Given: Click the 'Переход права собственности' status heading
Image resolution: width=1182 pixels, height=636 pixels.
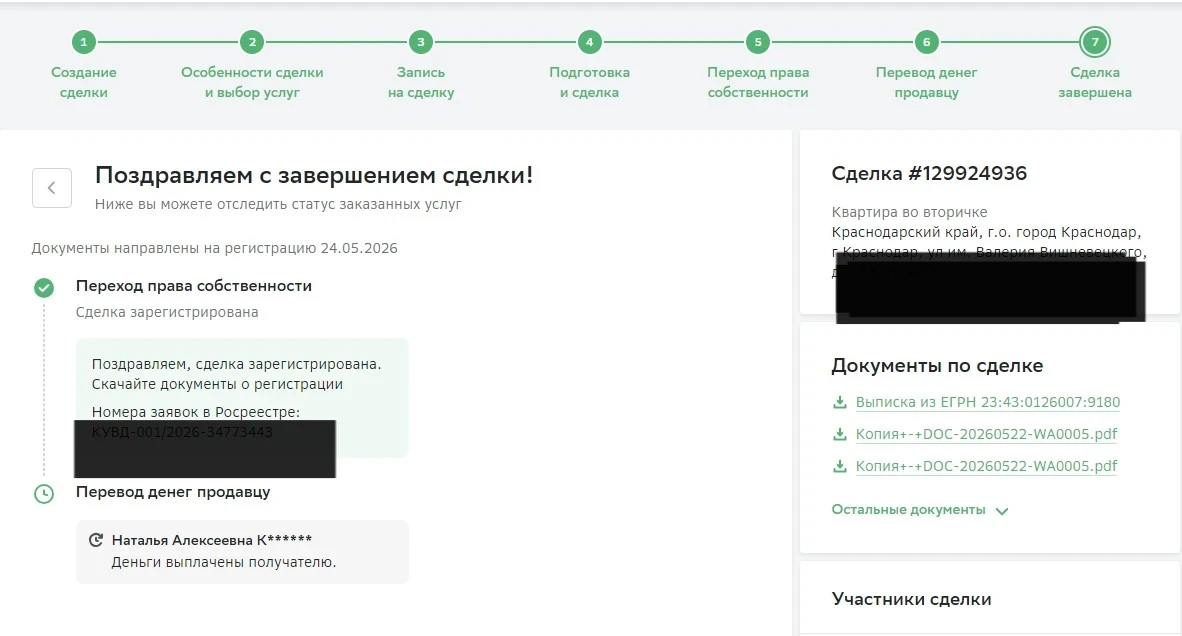Looking at the screenshot, I should point(194,286).
